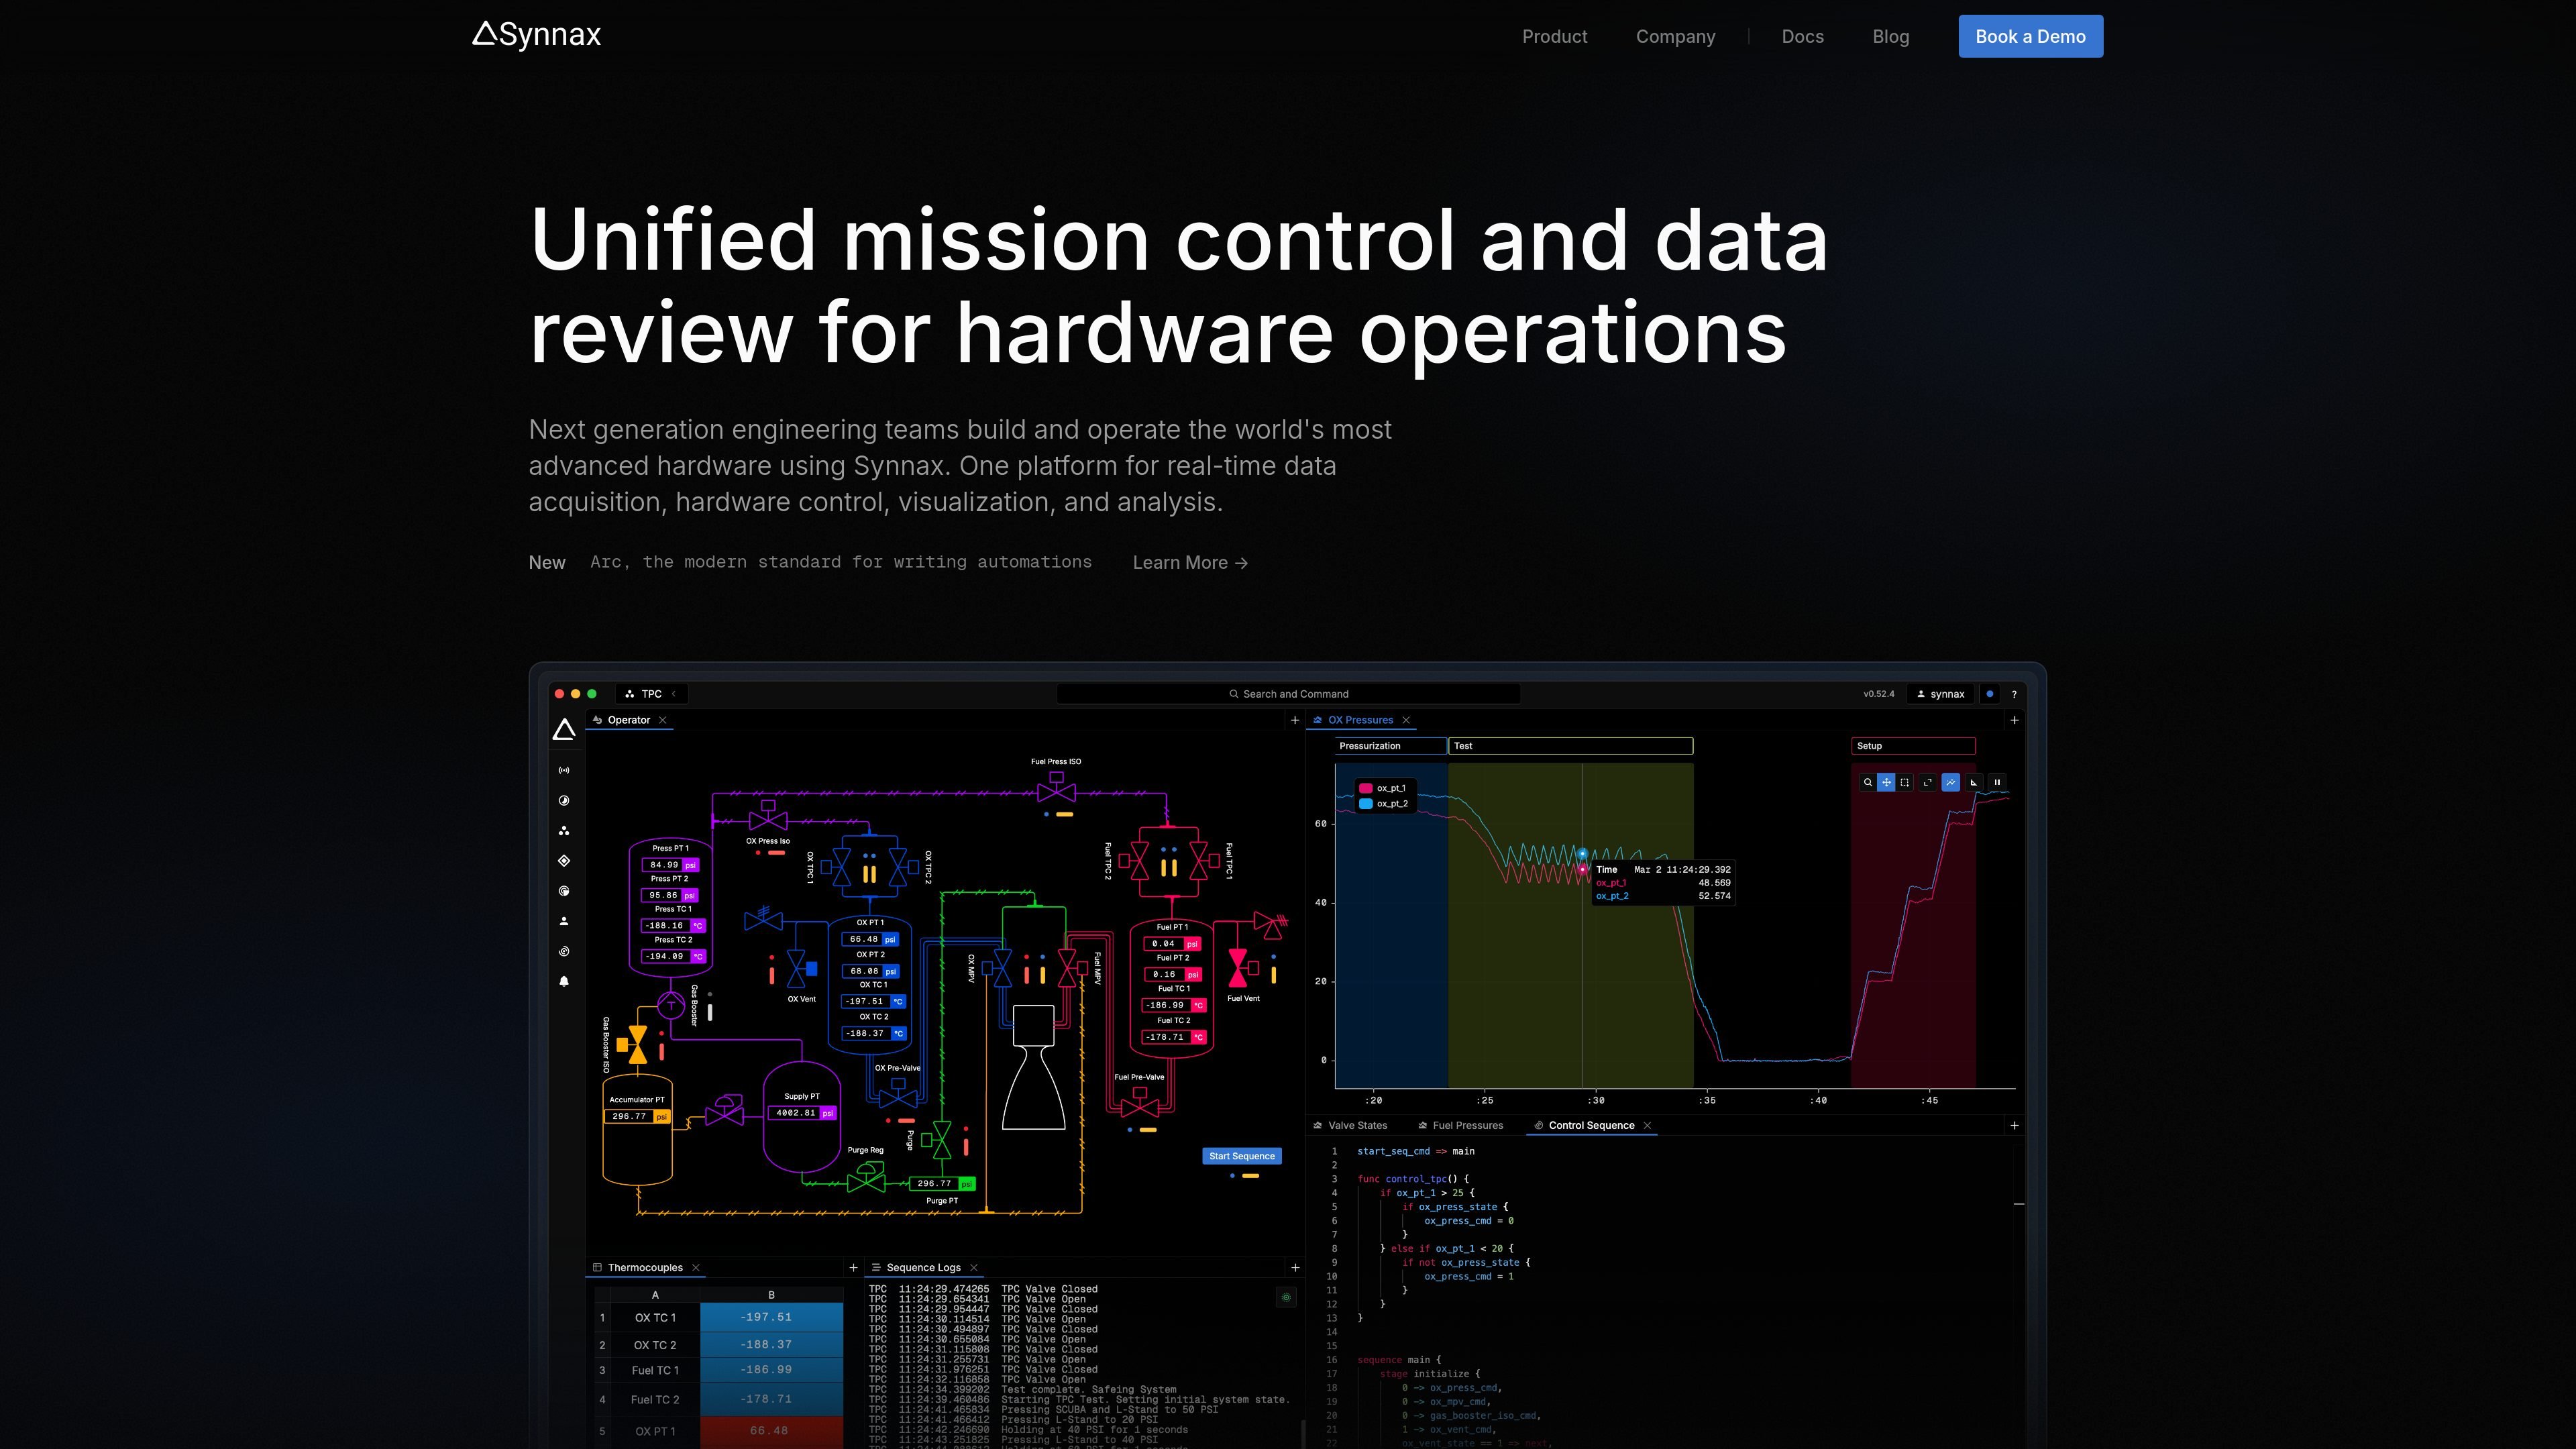Open the bell notifications icon in sidebar
The height and width of the screenshot is (1449, 2576).
564,981
